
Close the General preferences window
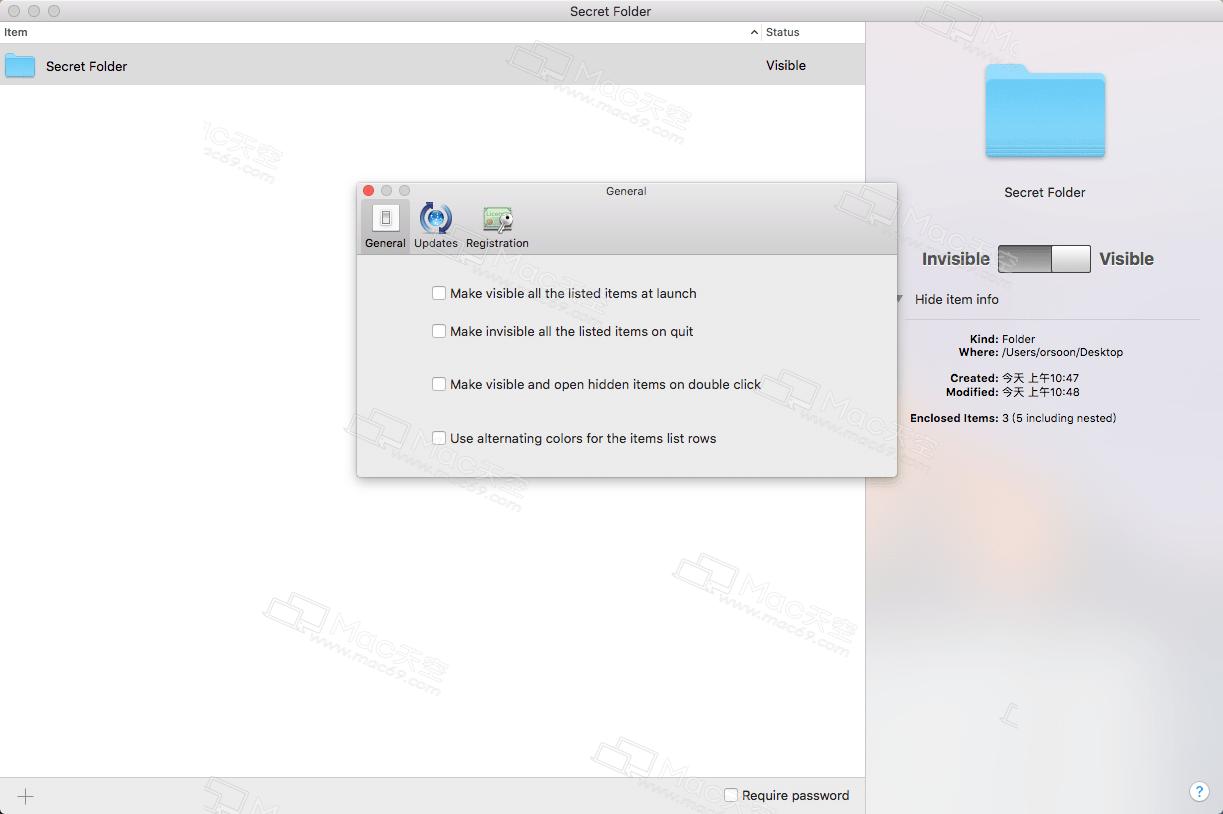pos(368,190)
